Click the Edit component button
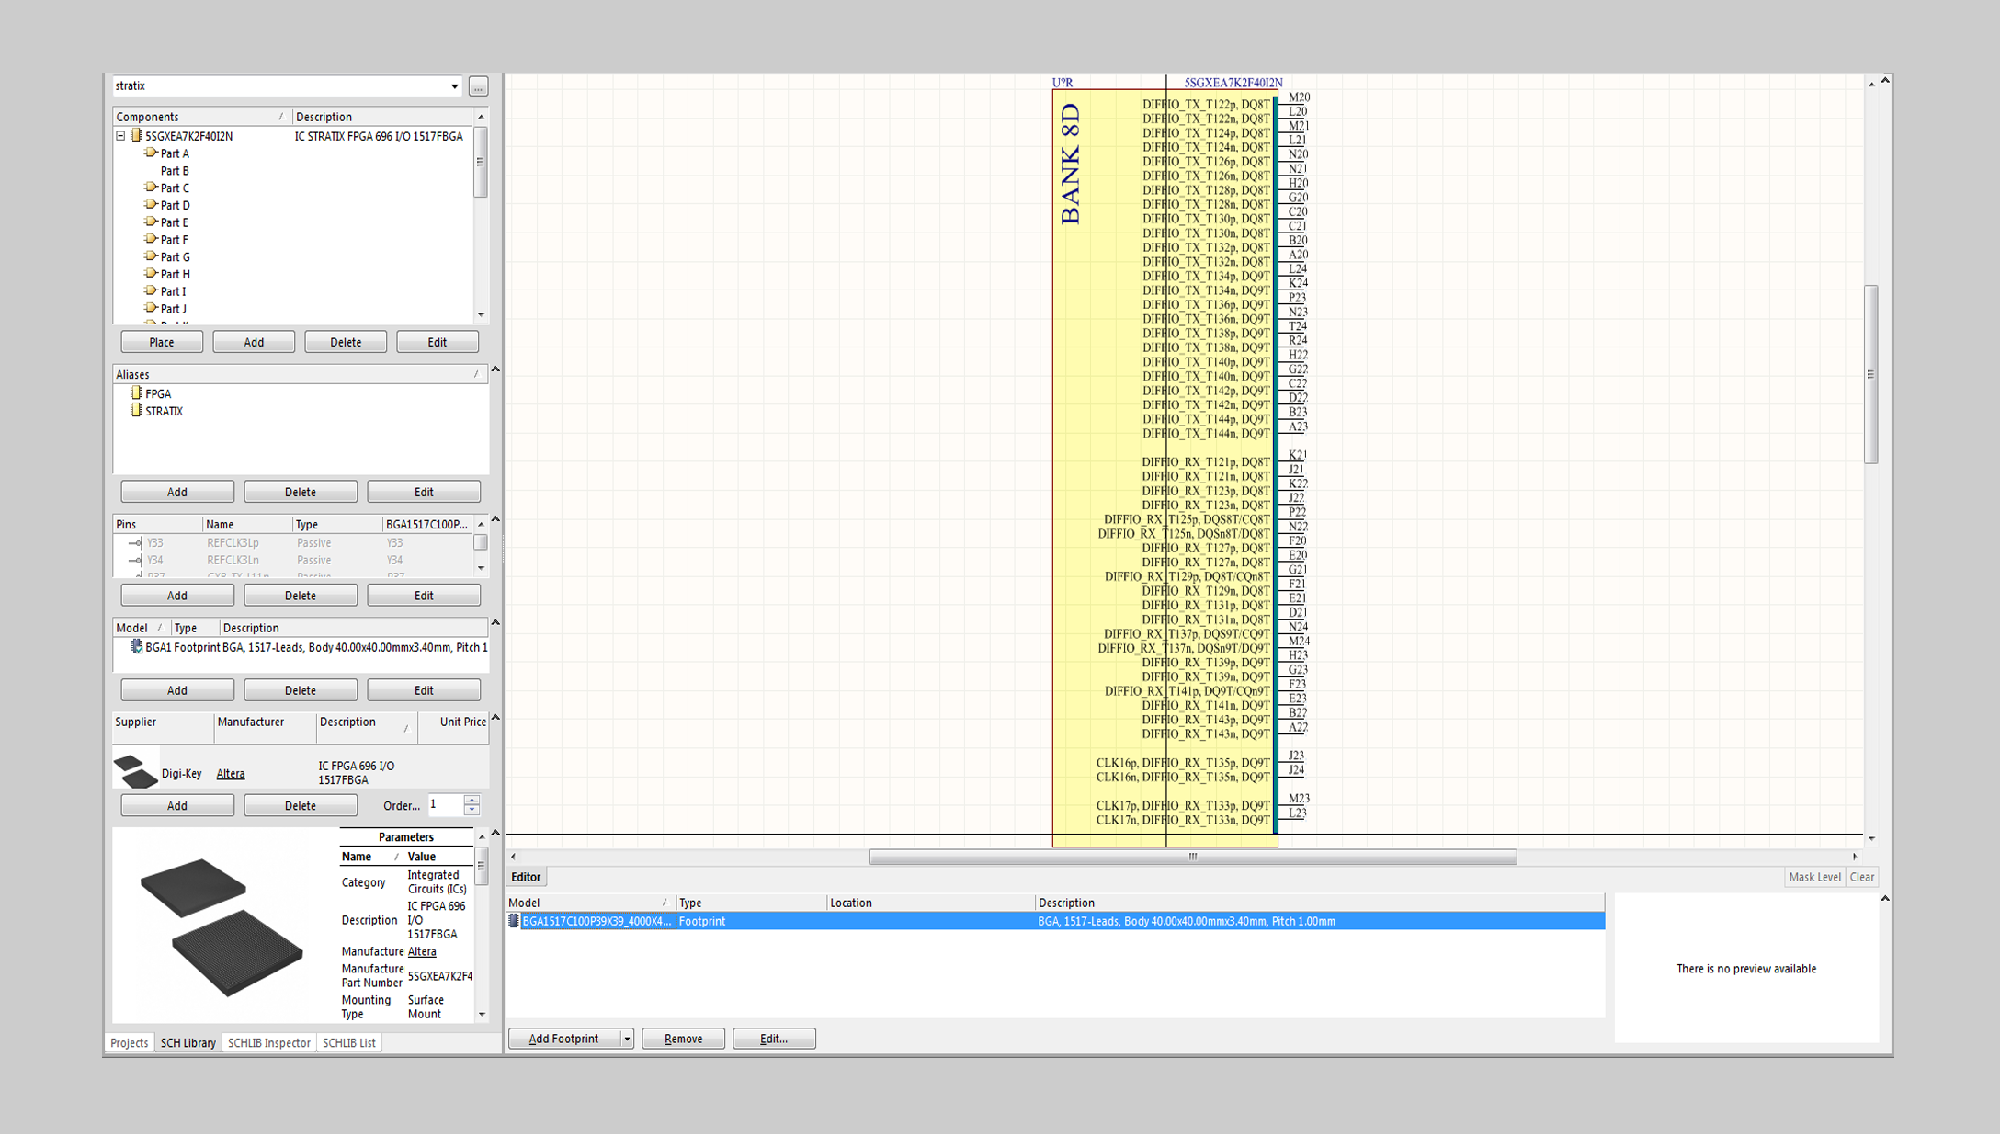Screen dimensions: 2000x1134 [438, 340]
